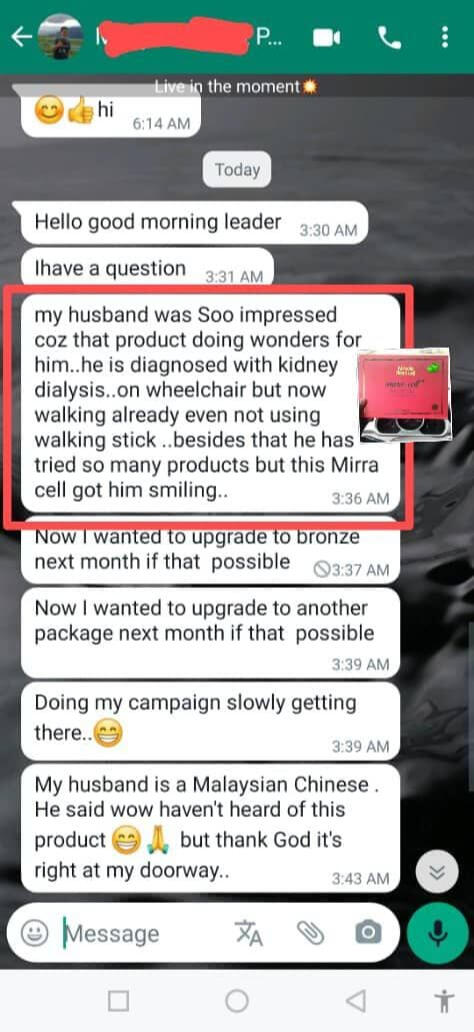474x1032 pixels.
Task: Tap the Android home circle button
Action: [237, 1001]
